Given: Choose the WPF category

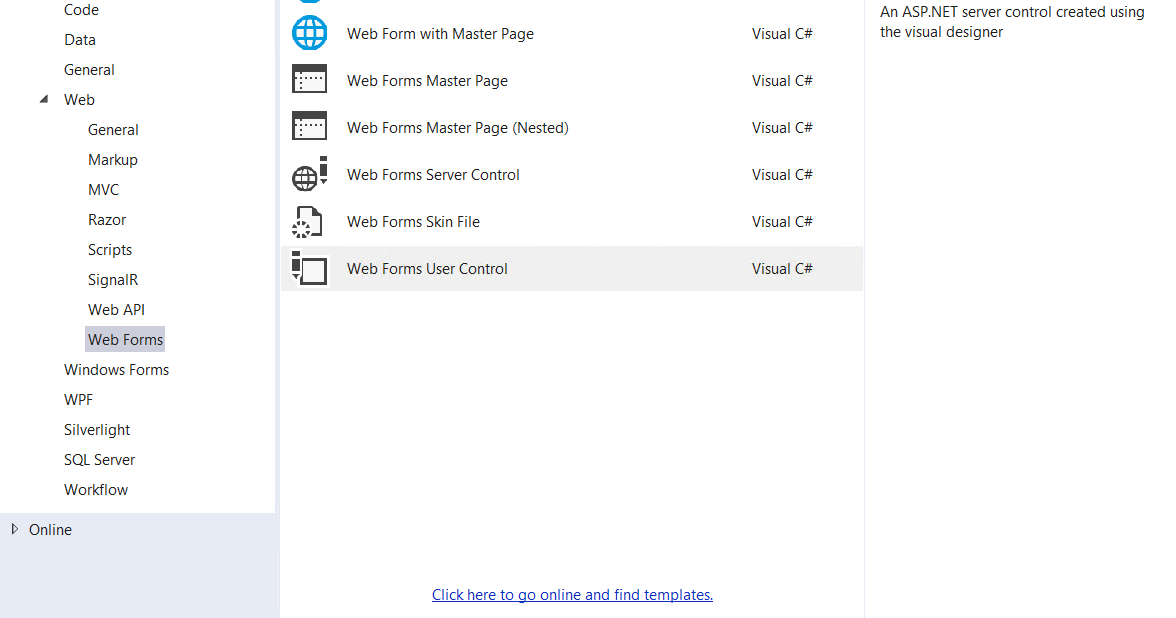Looking at the screenshot, I should [x=79, y=400].
